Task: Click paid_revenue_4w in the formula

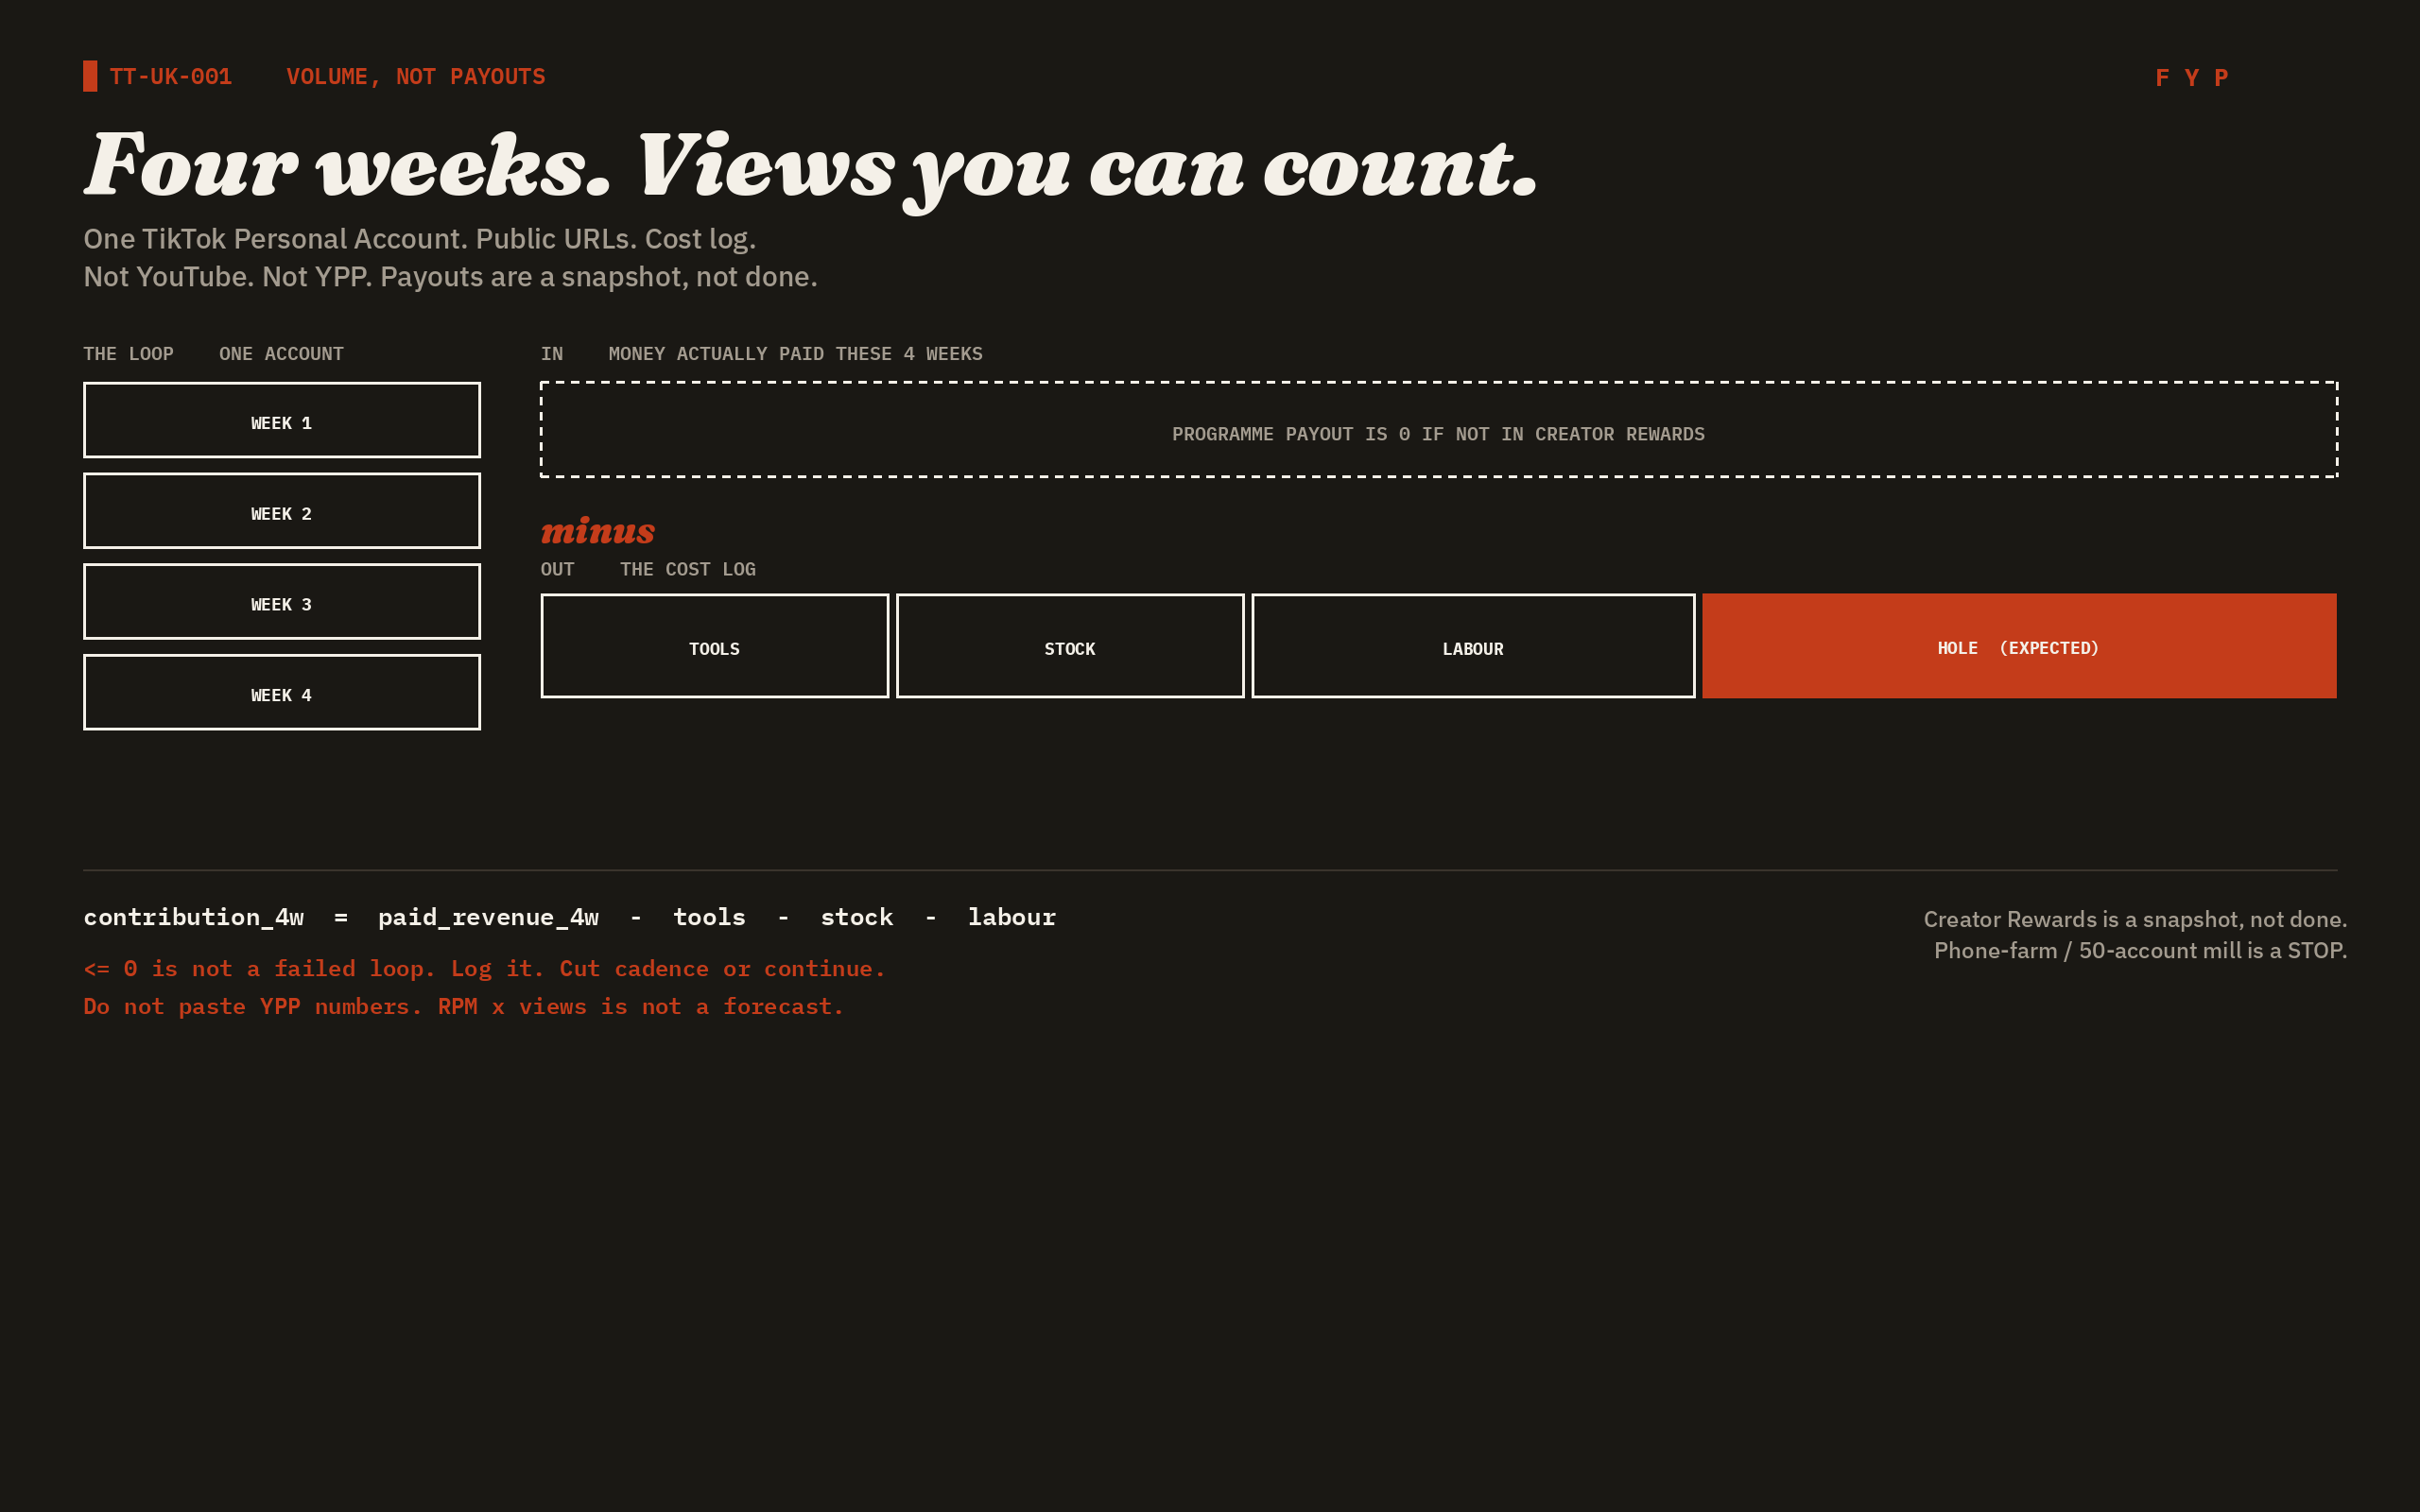Action: (x=488, y=917)
